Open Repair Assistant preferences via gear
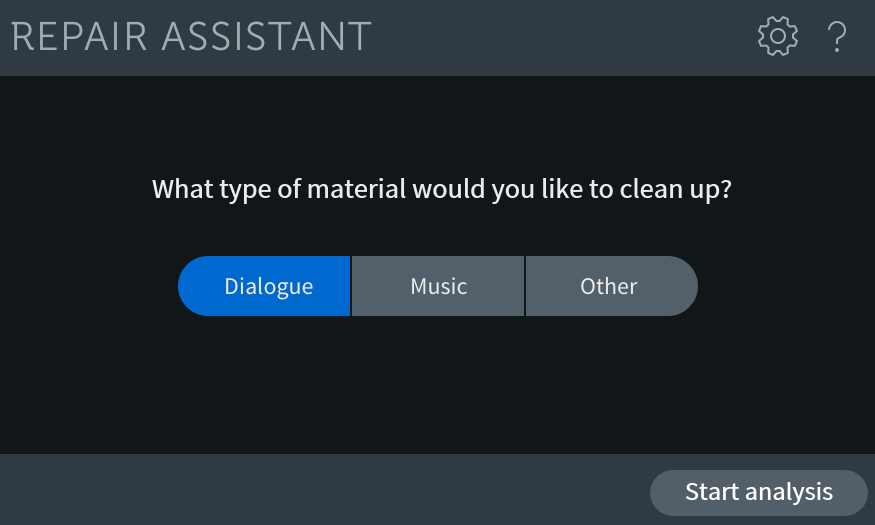This screenshot has width=875, height=525. [x=777, y=36]
